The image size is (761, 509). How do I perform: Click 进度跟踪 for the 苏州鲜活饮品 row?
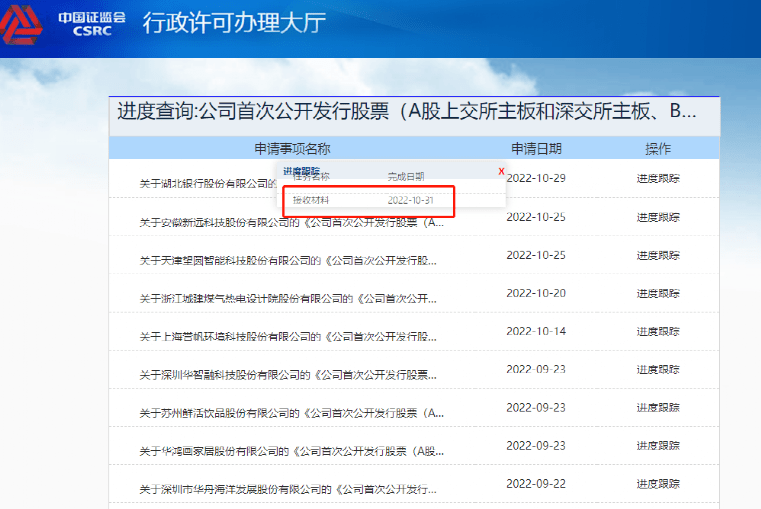coord(658,408)
